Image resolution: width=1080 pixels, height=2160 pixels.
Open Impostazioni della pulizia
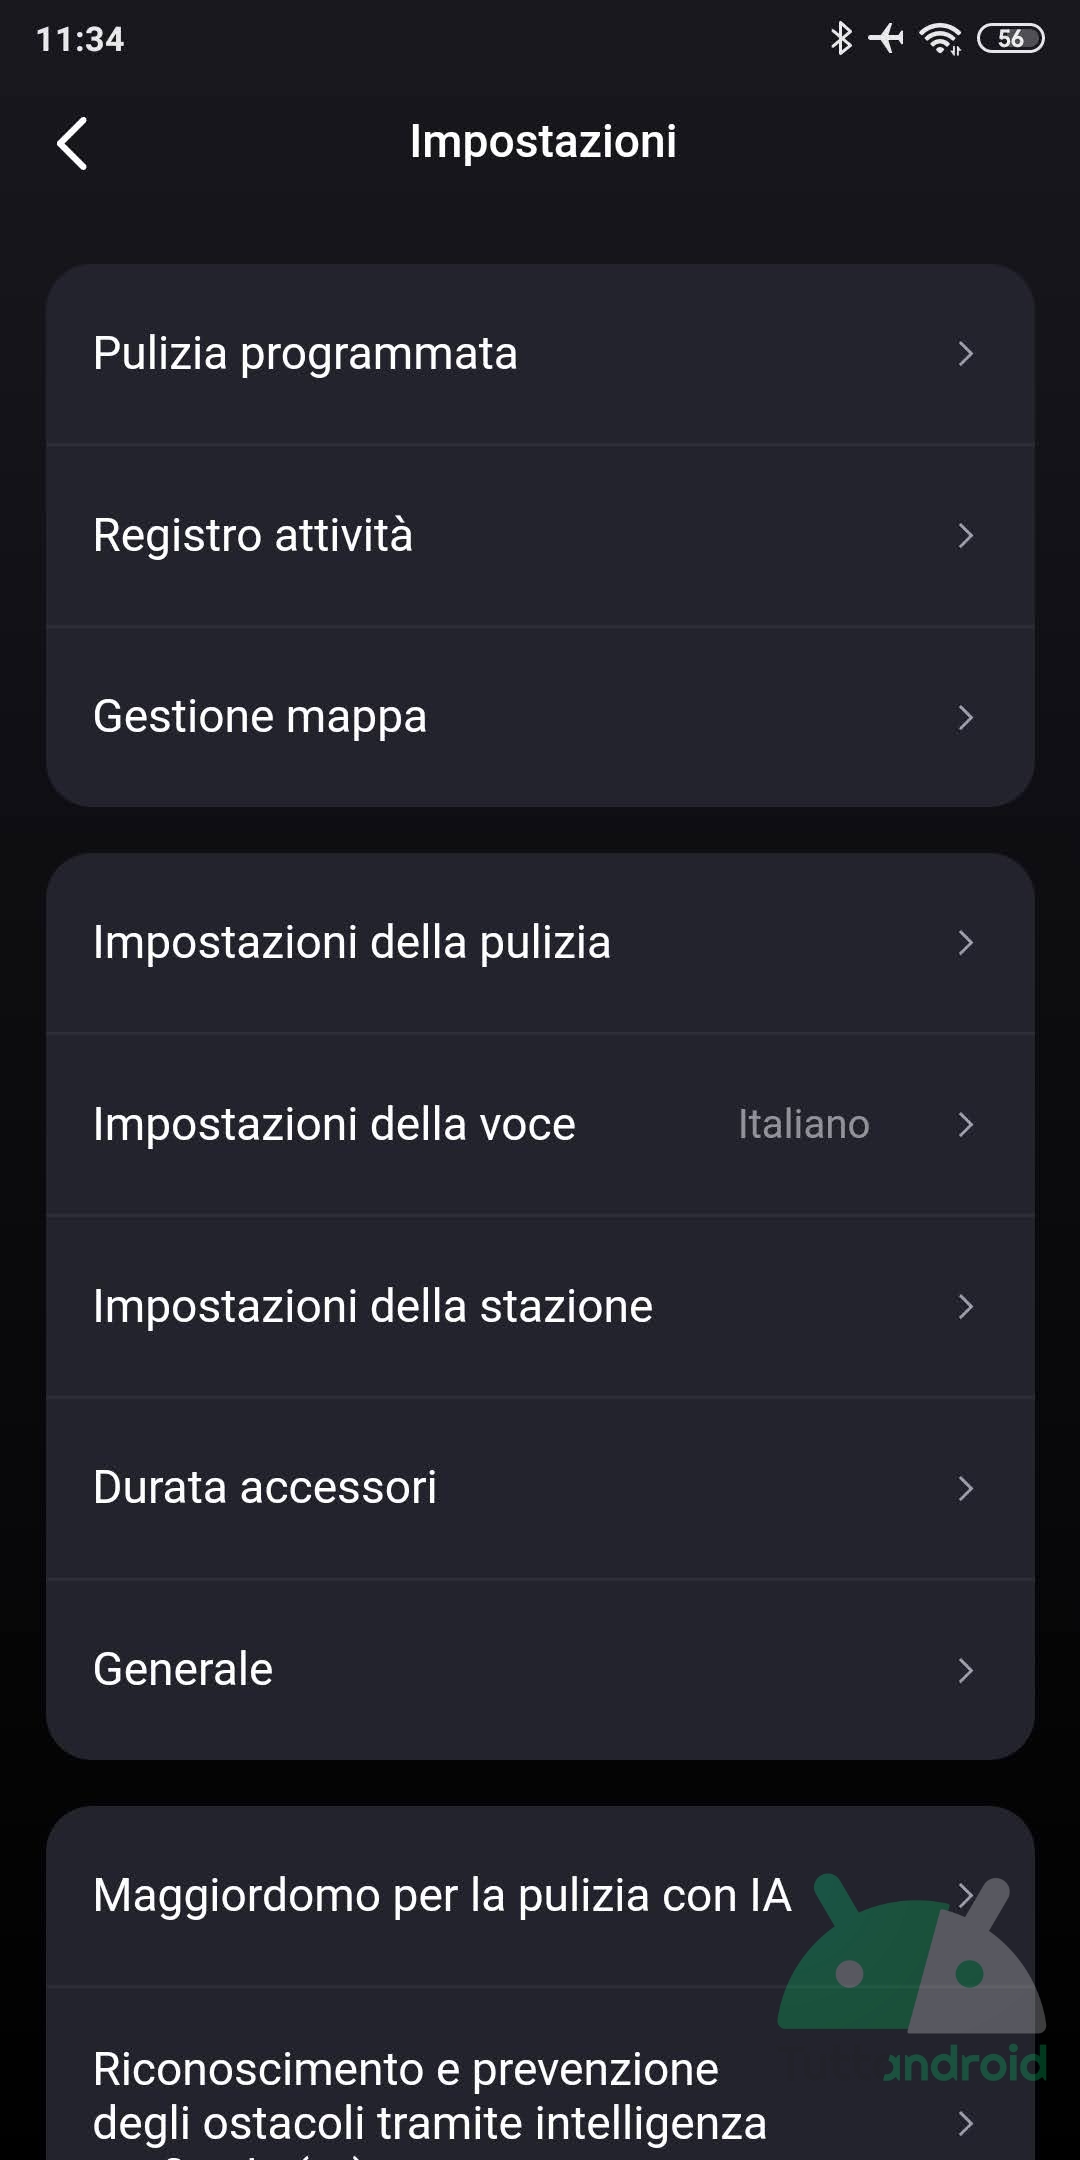pos(352,942)
